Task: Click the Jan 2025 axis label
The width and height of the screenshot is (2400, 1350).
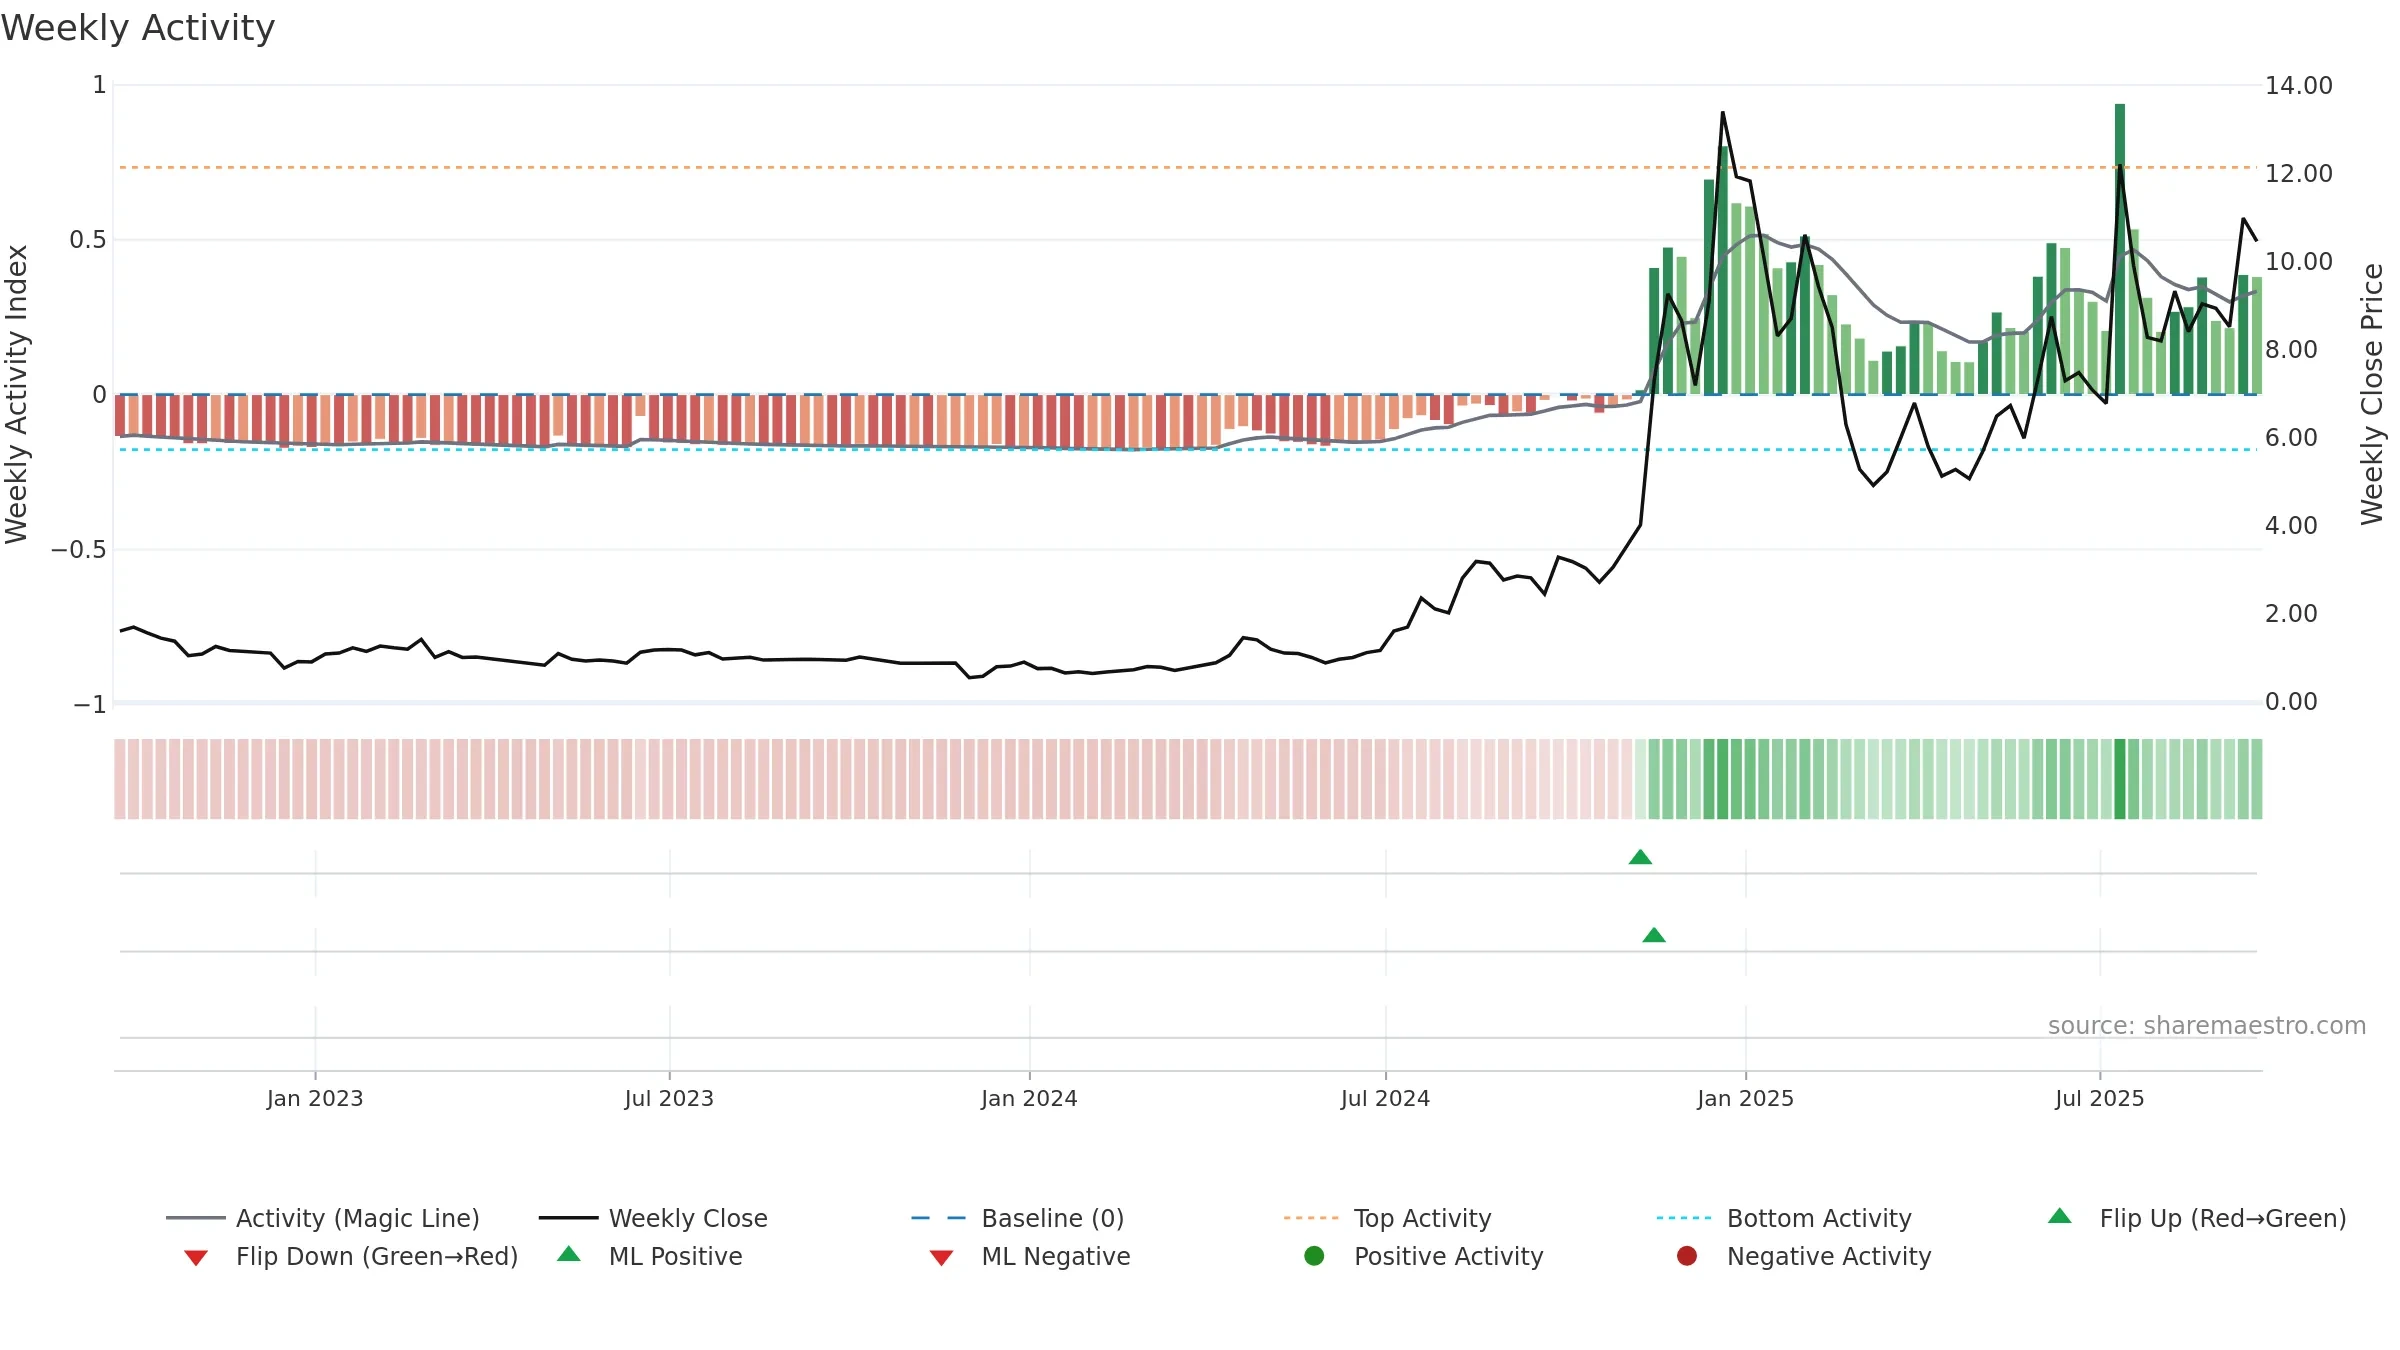Action: [1745, 1099]
